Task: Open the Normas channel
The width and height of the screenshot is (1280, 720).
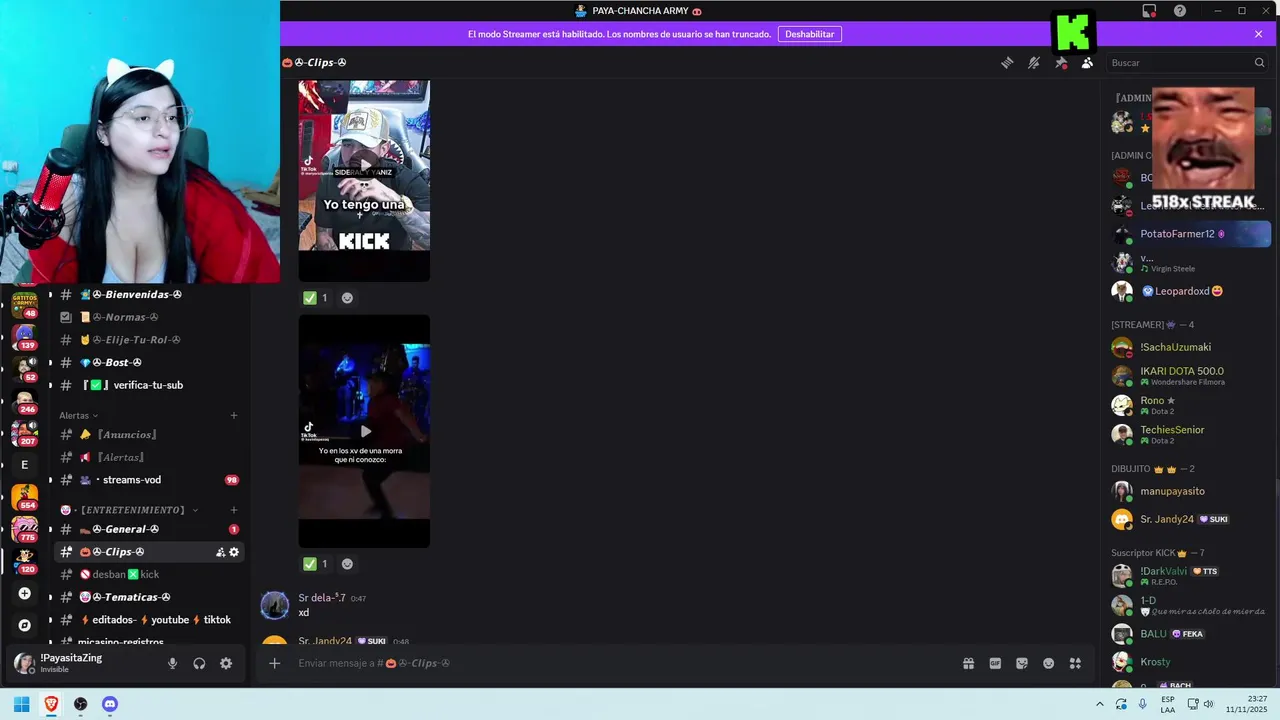Action: point(148,317)
